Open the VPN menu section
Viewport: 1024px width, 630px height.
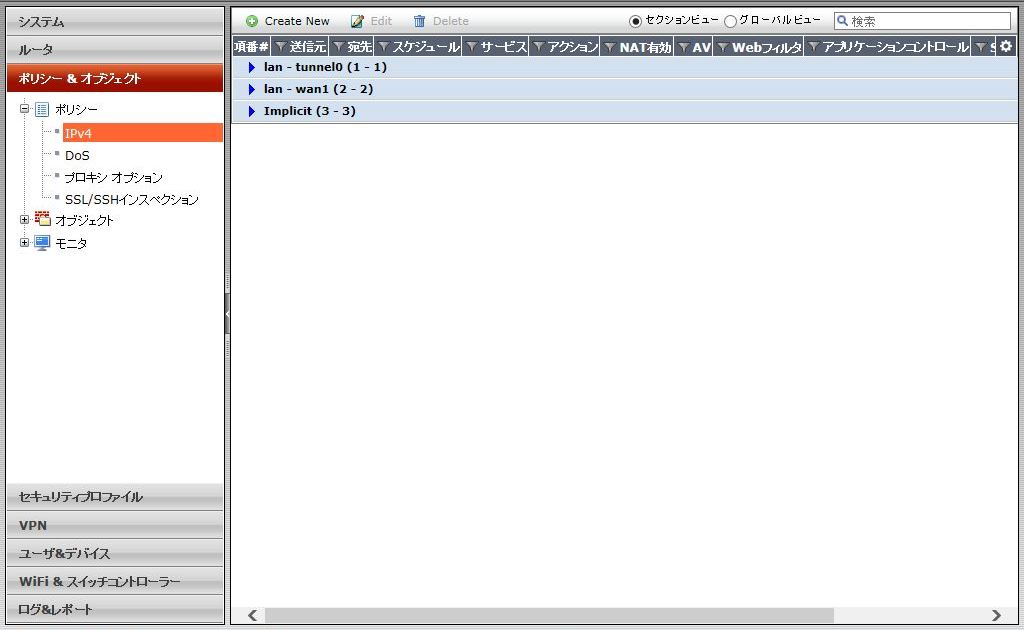(x=115, y=525)
